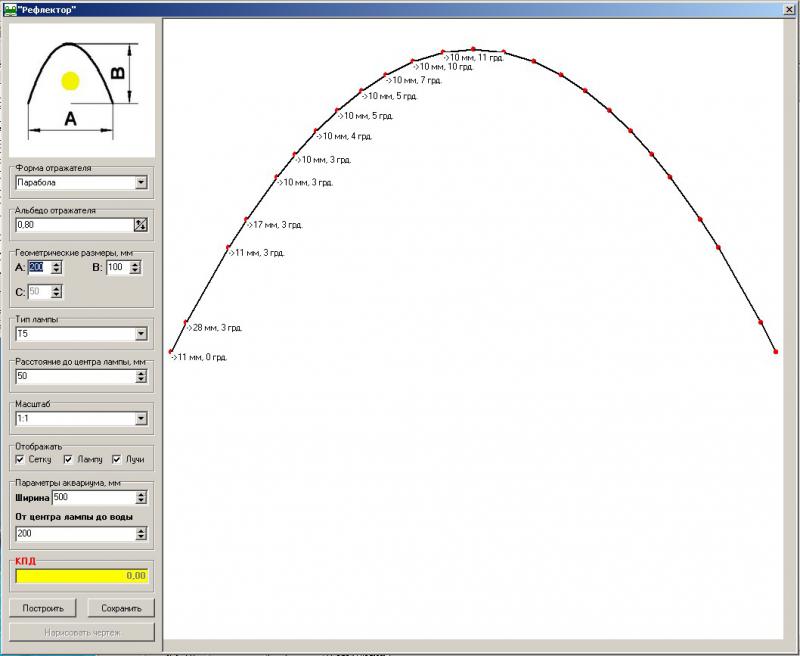The height and width of the screenshot is (656, 800).
Task: Click the Сохранить button
Action: coord(120,607)
